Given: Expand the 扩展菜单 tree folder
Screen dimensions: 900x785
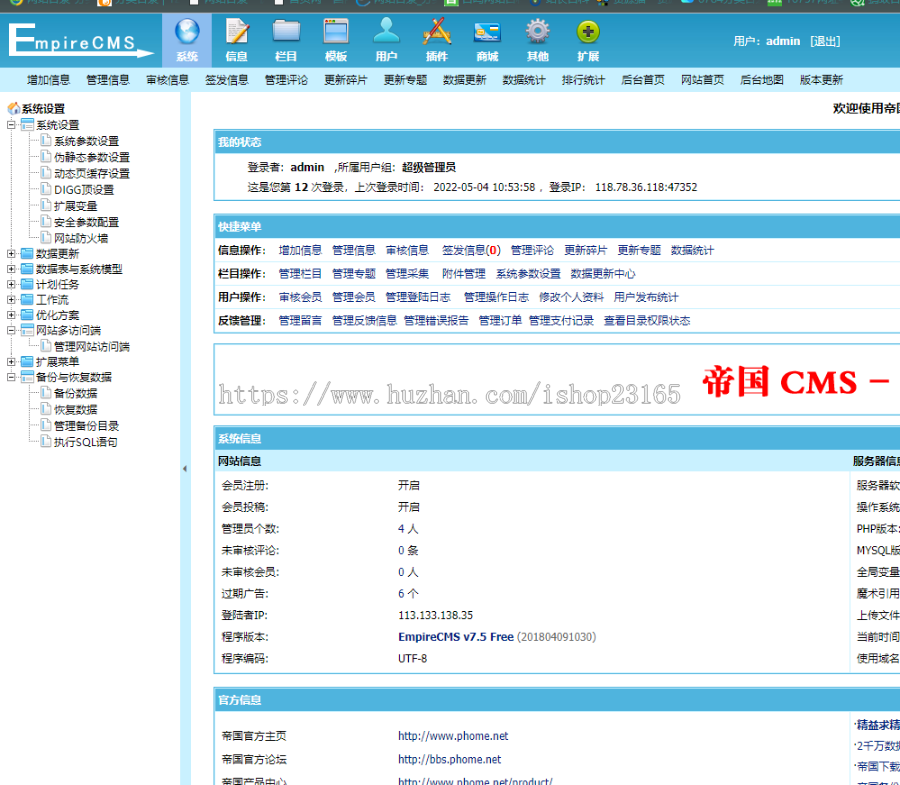Looking at the screenshot, I should (x=11, y=362).
